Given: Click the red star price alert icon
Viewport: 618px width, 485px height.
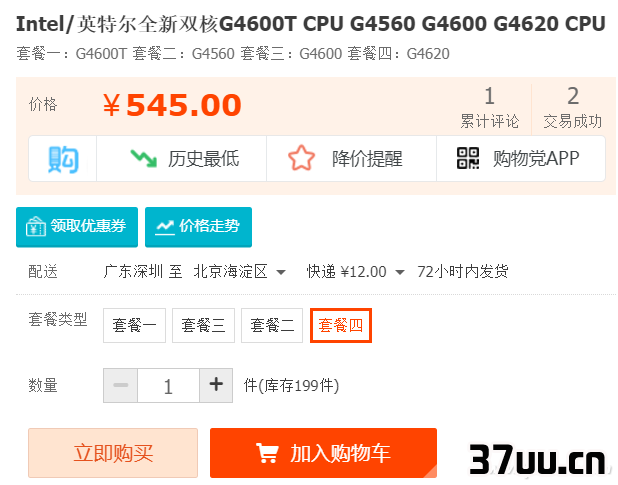Looking at the screenshot, I should click(302, 158).
